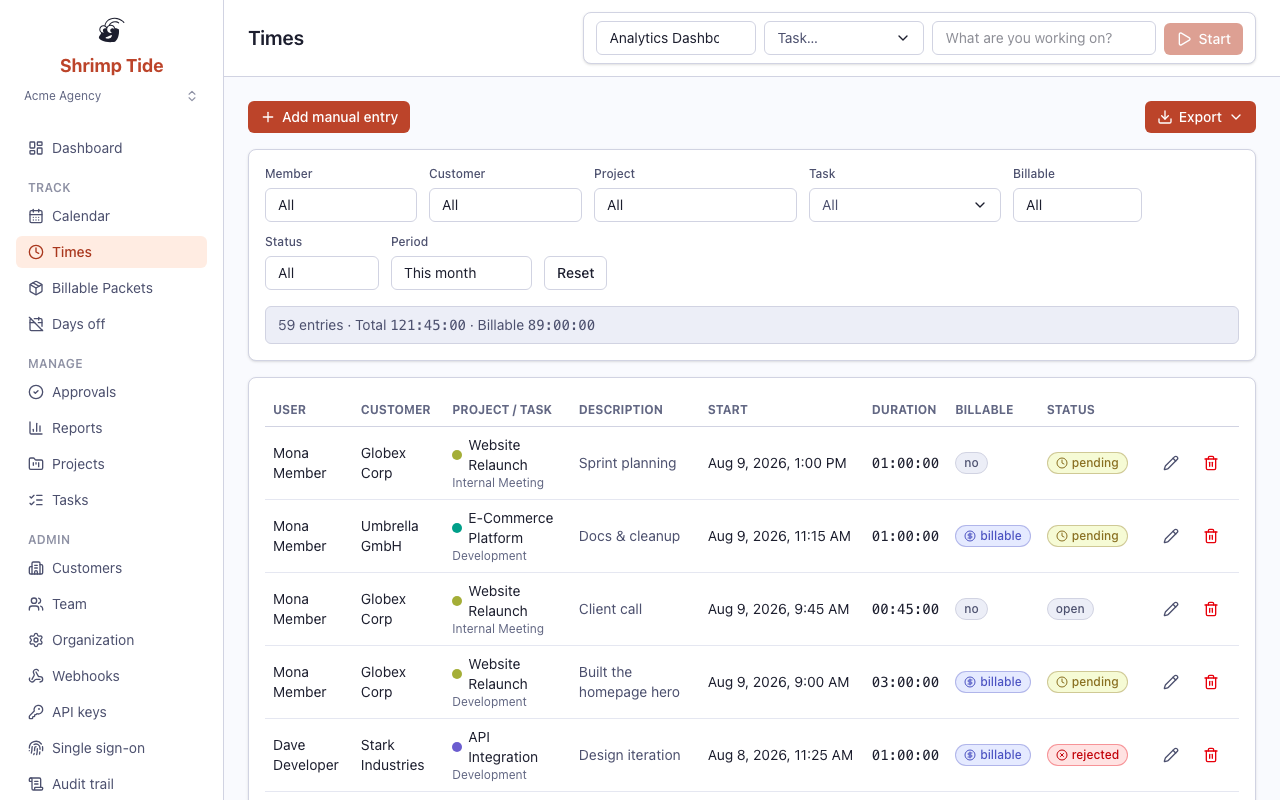The width and height of the screenshot is (1280, 800).
Task: Open the Customer filter
Action: click(505, 205)
